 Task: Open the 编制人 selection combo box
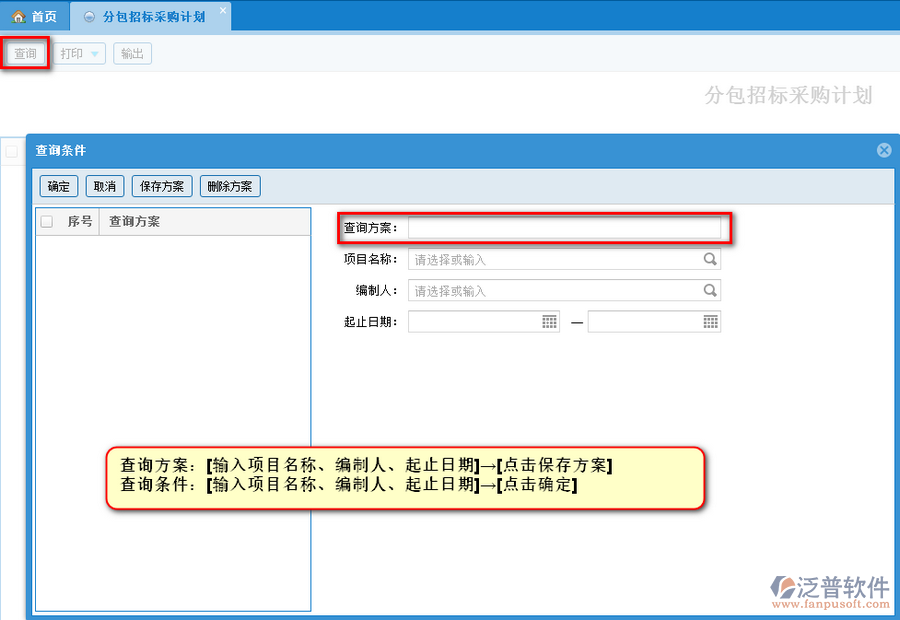point(555,291)
